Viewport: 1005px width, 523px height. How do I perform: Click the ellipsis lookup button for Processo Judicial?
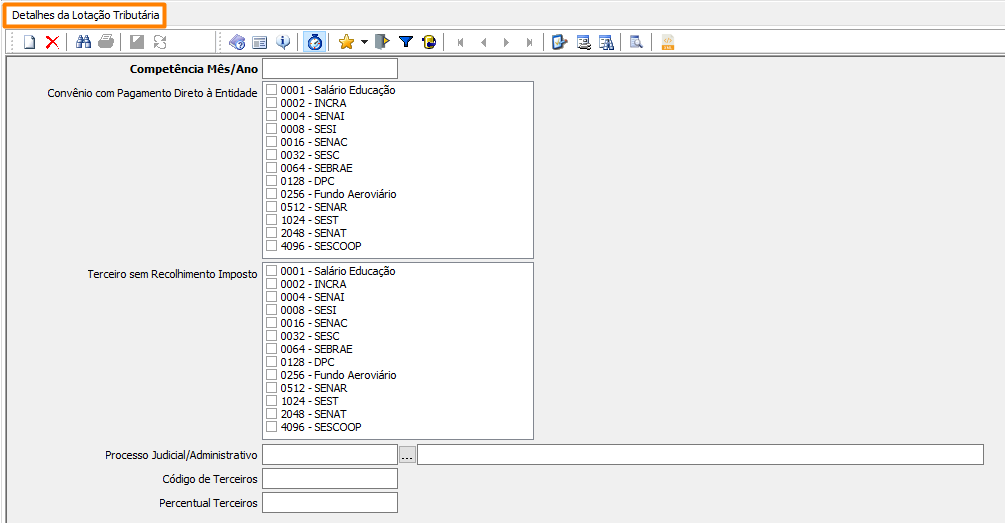coord(407,455)
